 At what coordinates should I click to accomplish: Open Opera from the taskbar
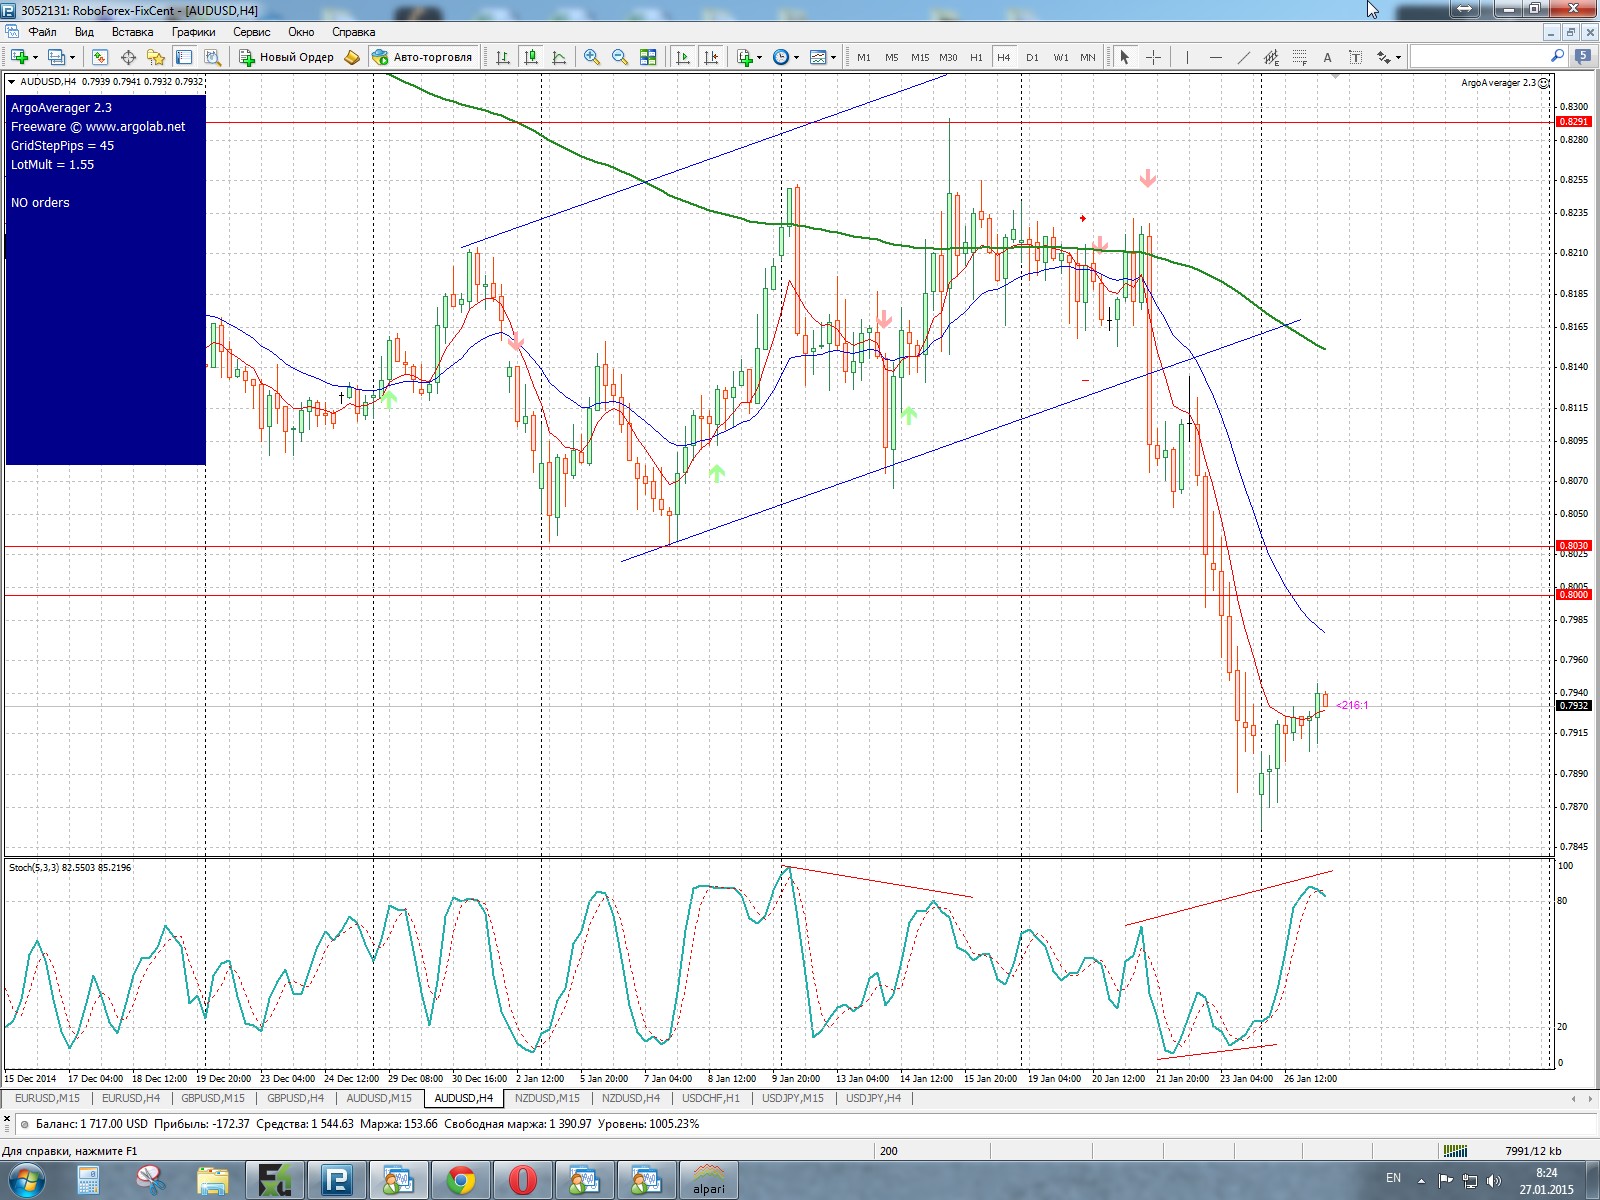coord(523,1181)
